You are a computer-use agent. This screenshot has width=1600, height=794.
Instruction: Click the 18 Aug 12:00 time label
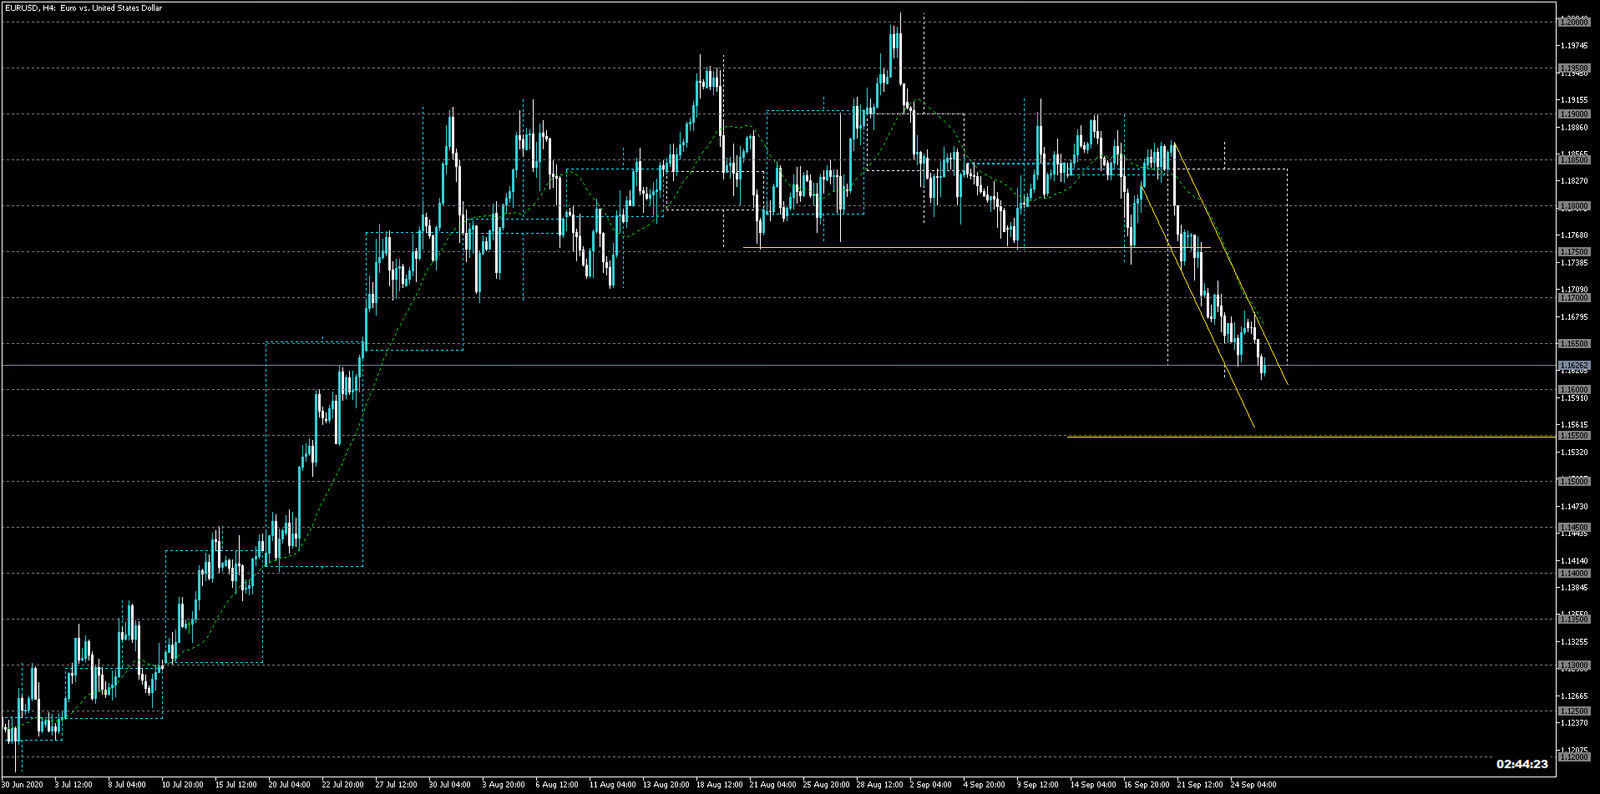[x=719, y=785]
